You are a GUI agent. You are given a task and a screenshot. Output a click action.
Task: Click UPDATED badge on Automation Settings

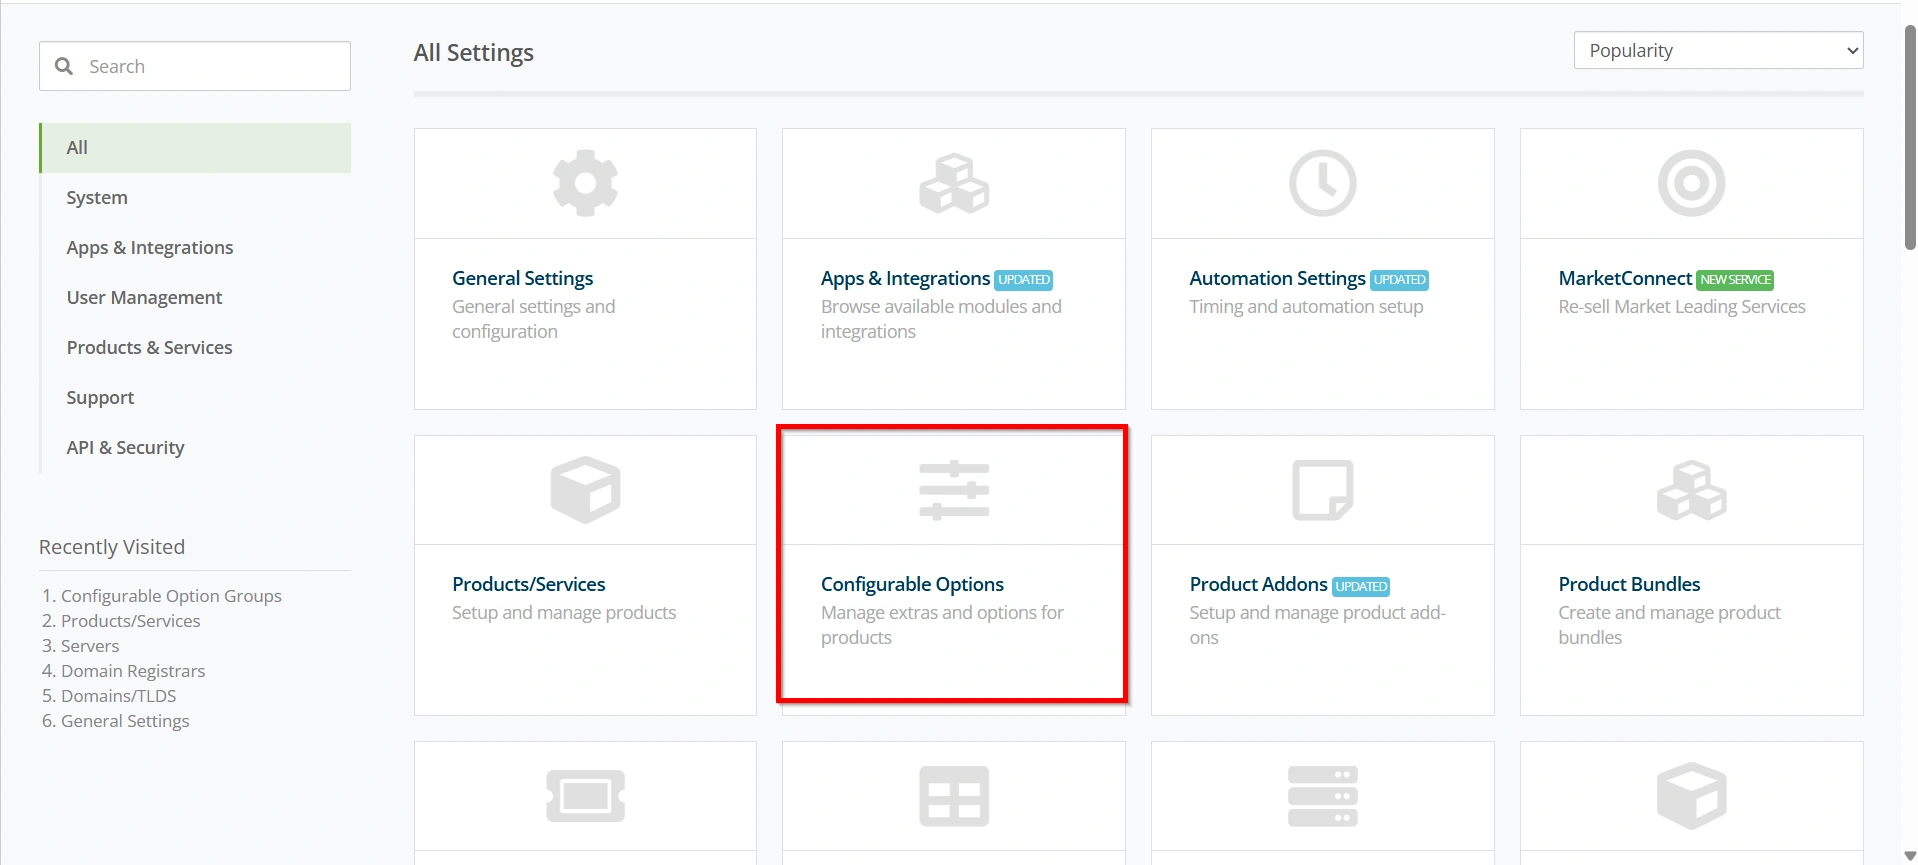[1399, 280]
